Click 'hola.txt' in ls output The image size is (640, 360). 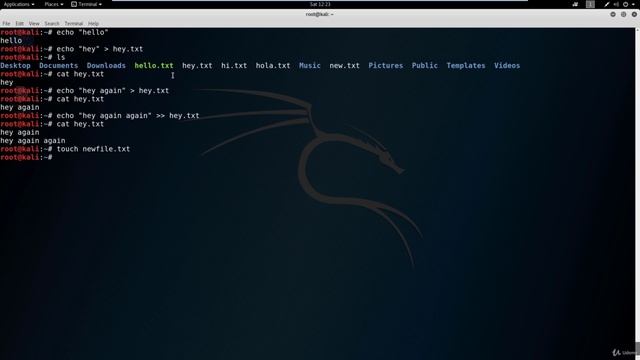click(x=273, y=66)
